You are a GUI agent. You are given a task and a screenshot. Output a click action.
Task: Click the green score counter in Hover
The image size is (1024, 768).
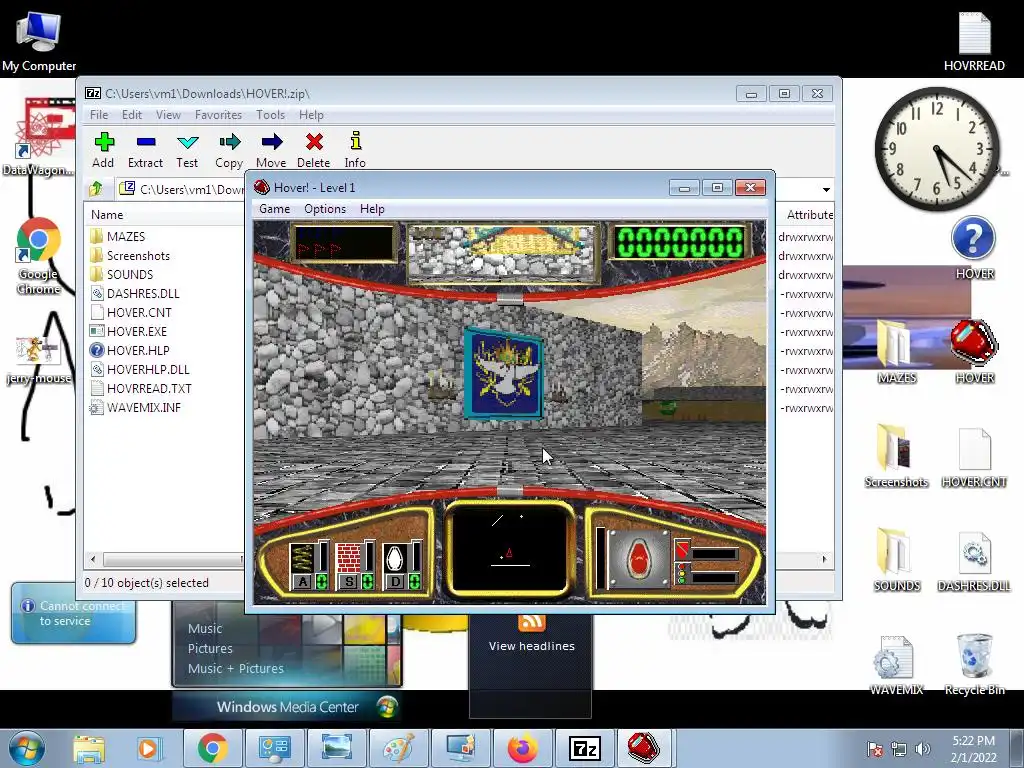tap(679, 242)
